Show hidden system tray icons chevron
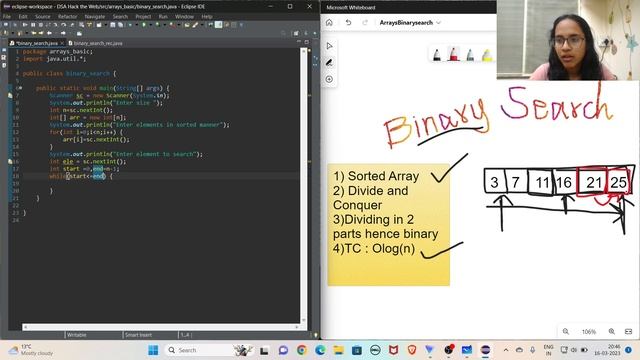 (x=506, y=350)
